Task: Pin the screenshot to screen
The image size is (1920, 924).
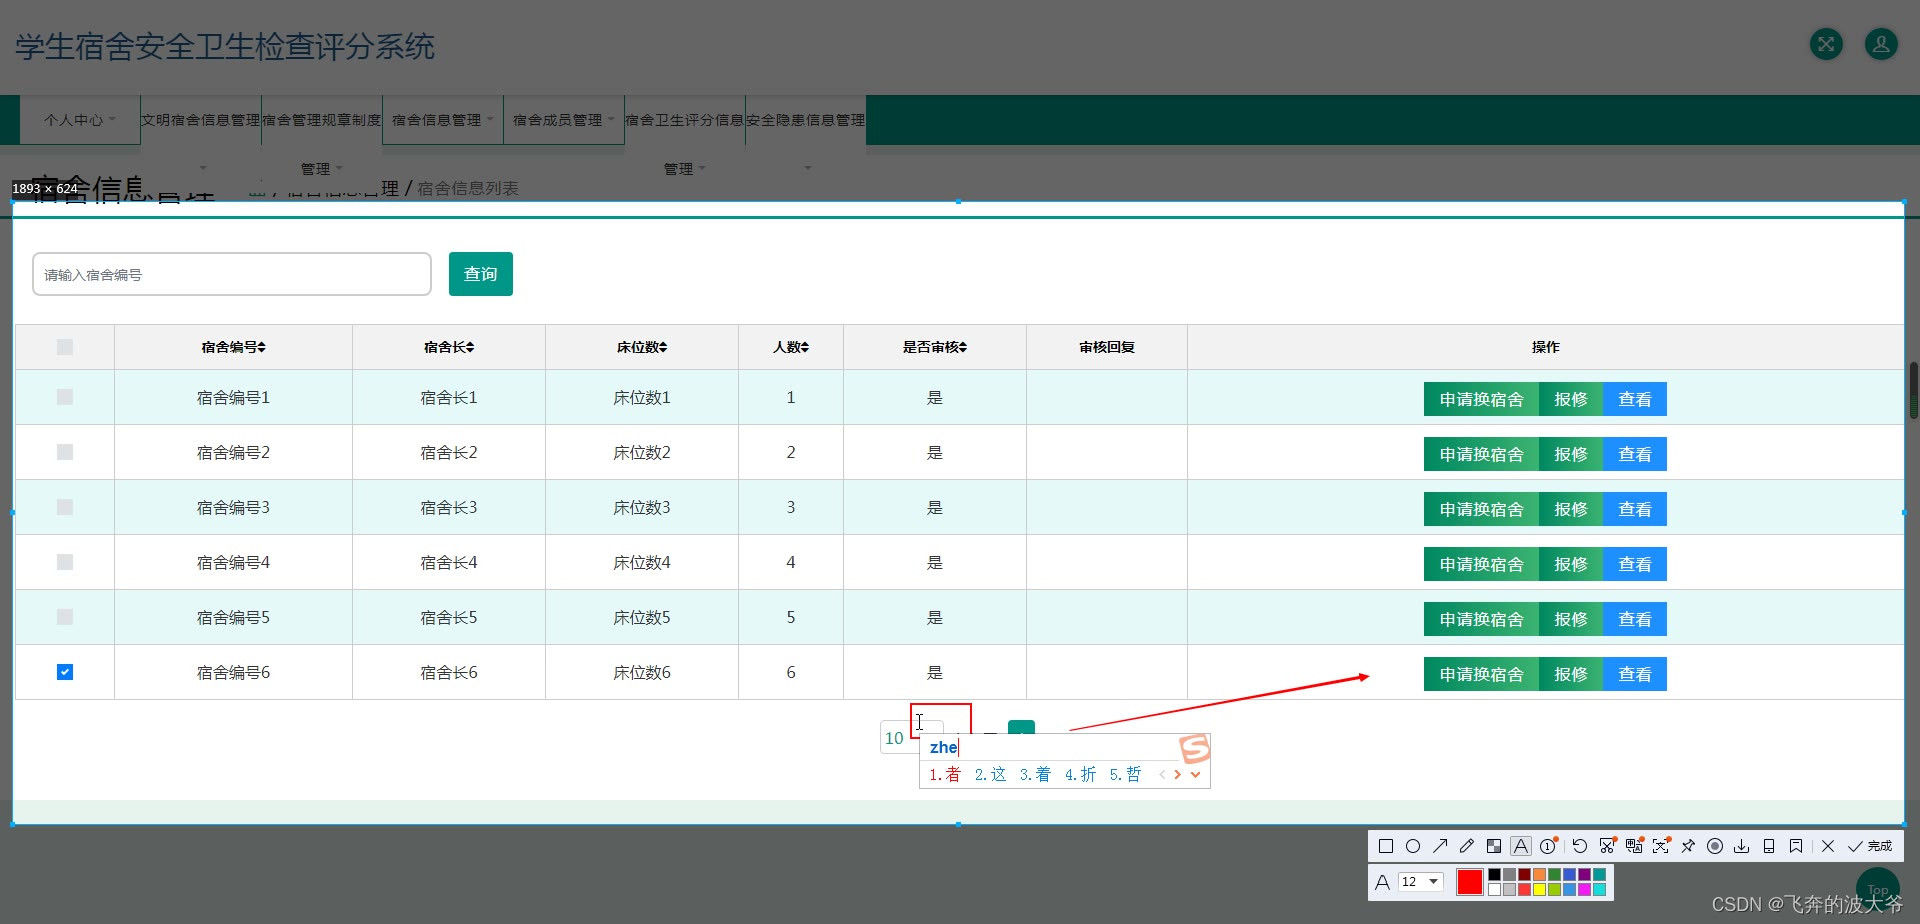Action: [1688, 846]
